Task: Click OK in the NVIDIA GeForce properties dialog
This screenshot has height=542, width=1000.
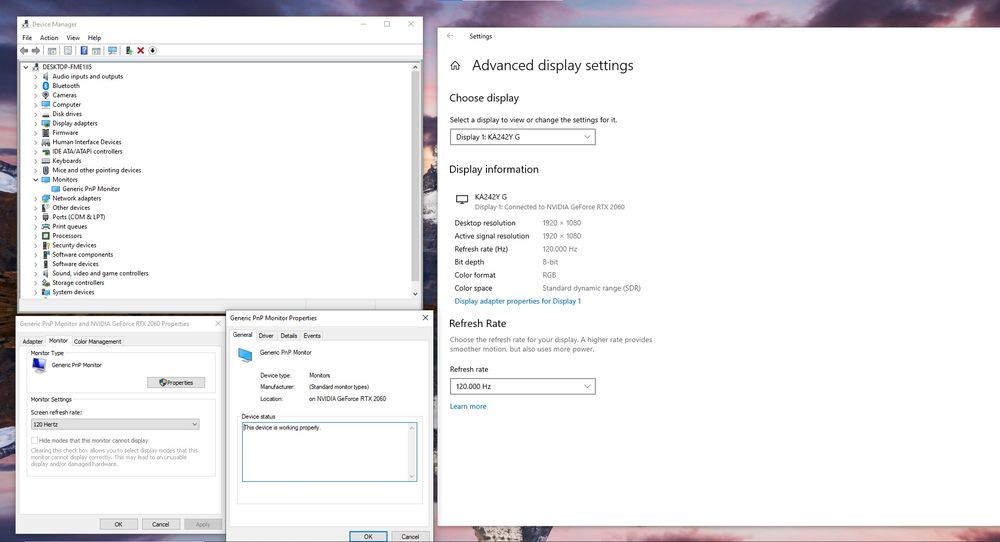Action: coord(119,524)
